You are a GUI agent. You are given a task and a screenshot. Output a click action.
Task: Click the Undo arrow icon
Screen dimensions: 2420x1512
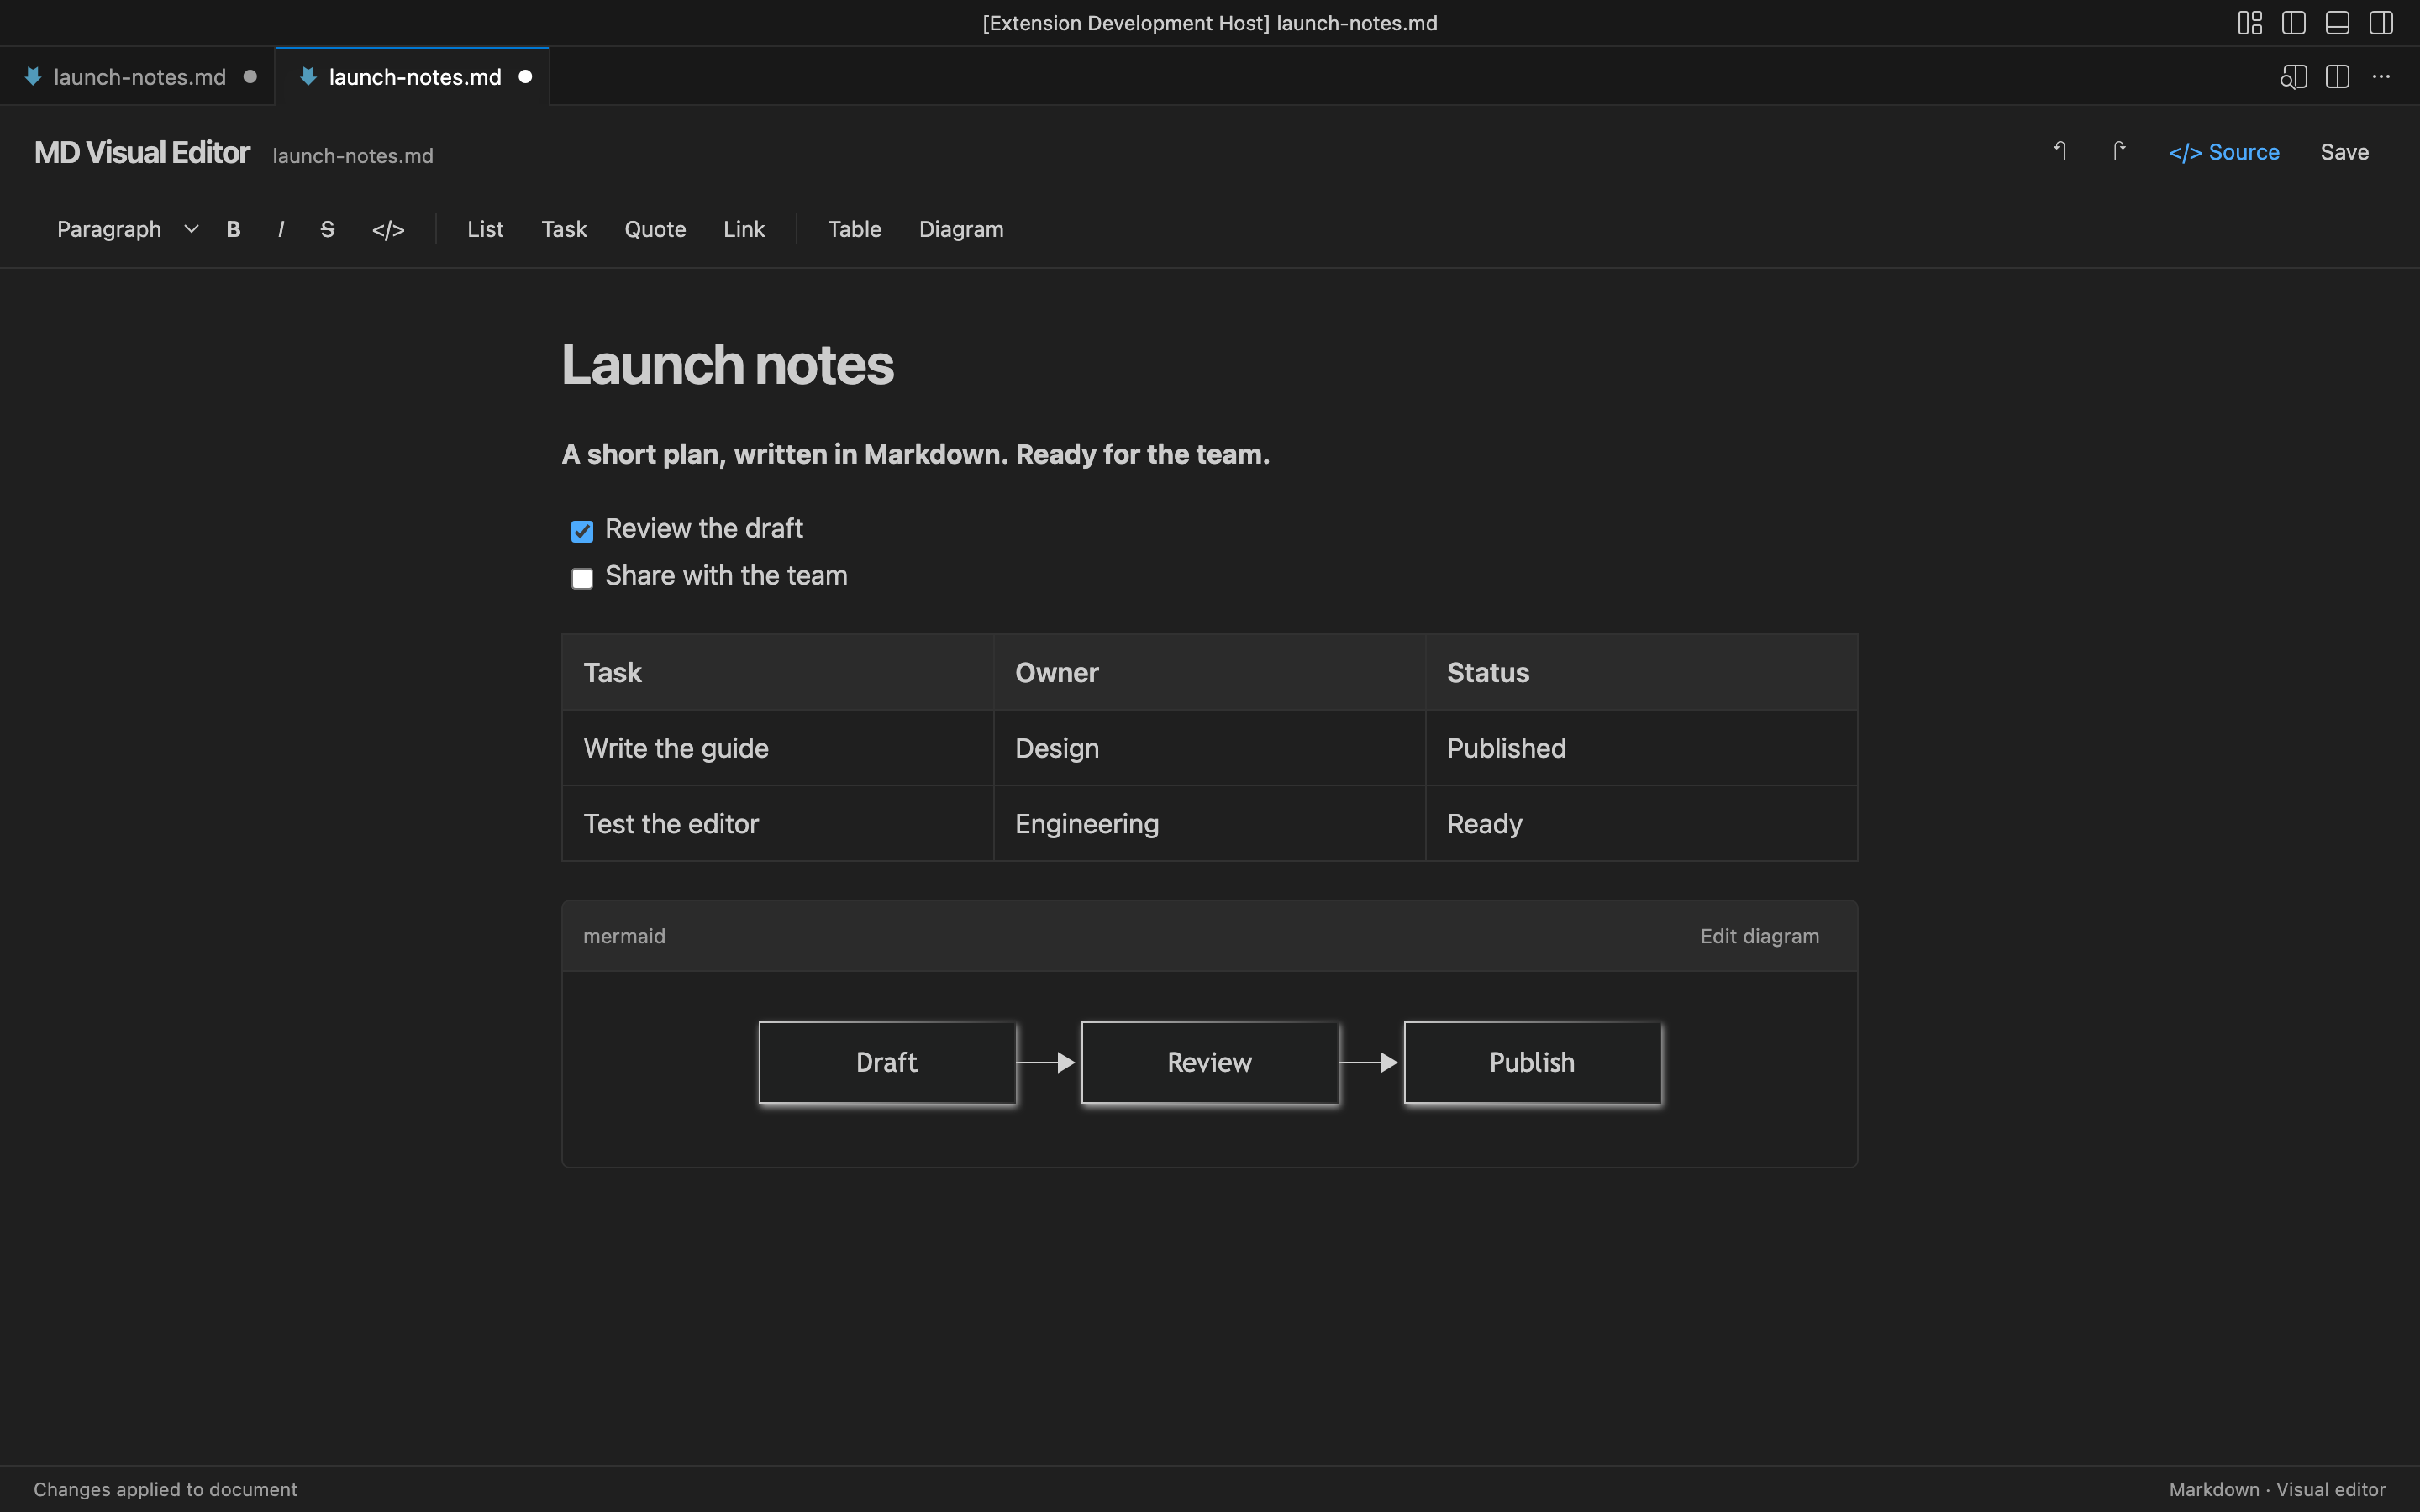coord(2060,151)
